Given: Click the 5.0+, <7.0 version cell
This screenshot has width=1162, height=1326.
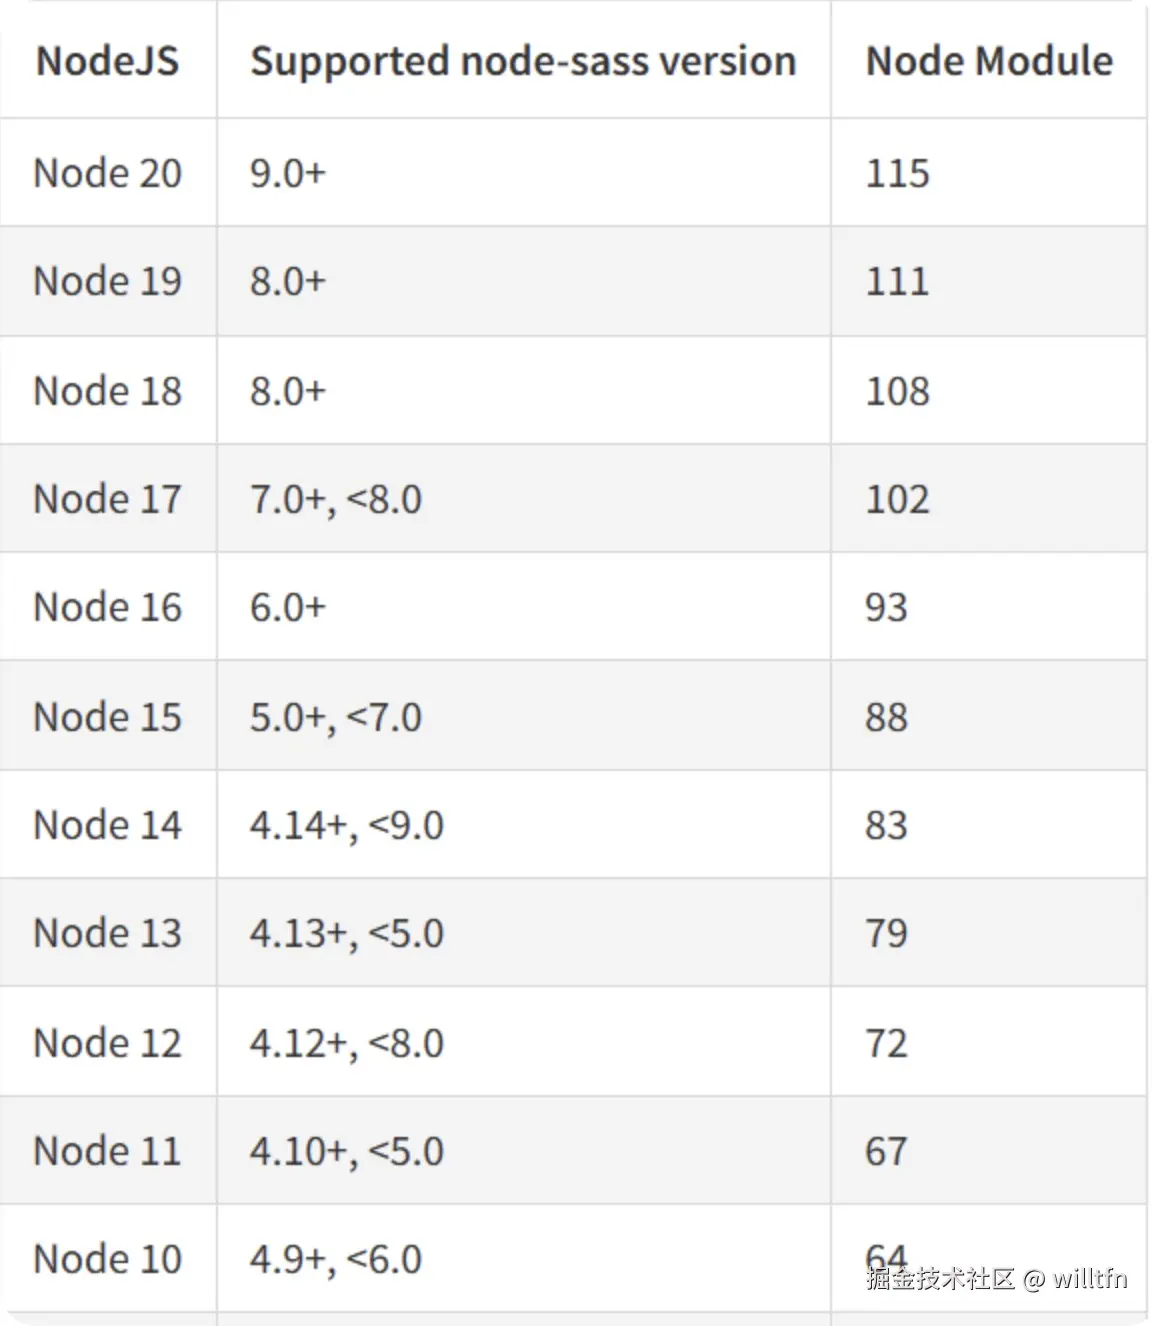Looking at the screenshot, I should 336,717.
